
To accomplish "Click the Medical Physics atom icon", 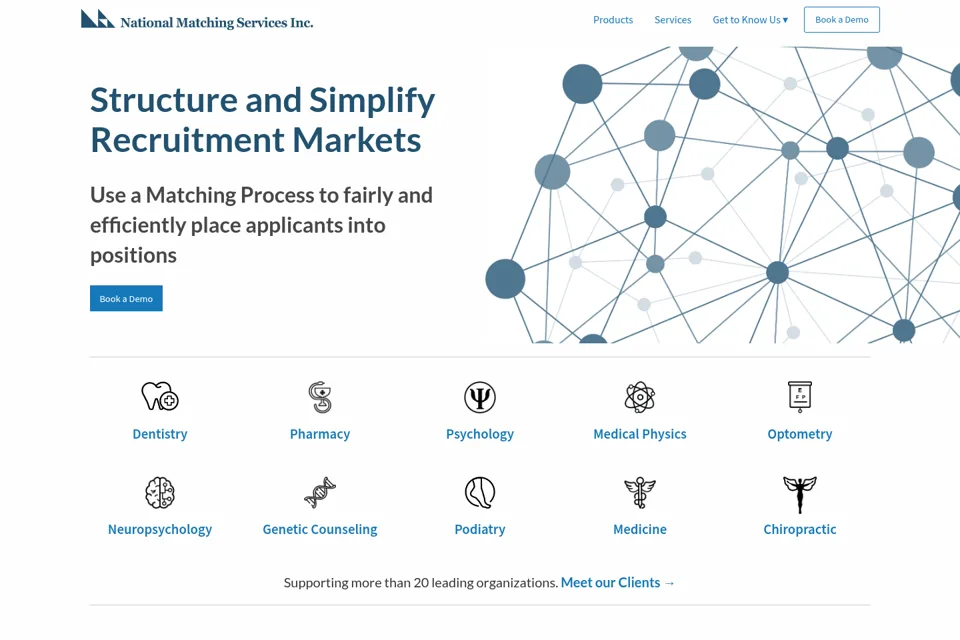I will [x=640, y=397].
